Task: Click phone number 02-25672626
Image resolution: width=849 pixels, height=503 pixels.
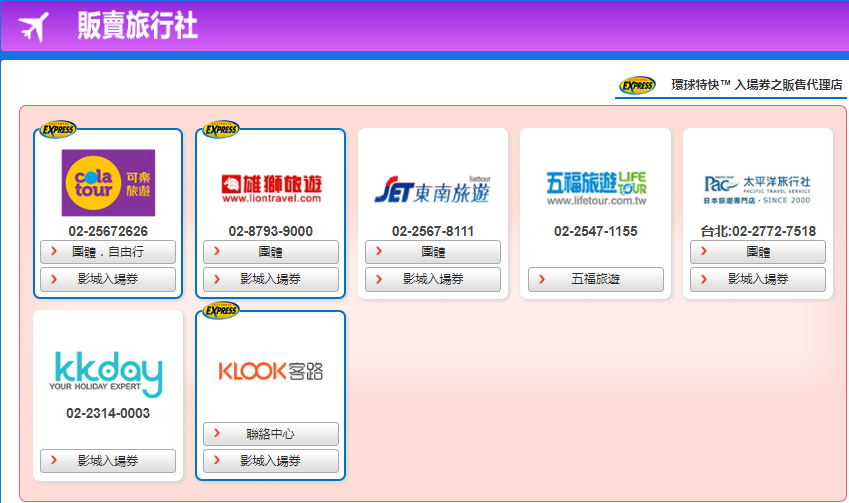Action: point(108,231)
